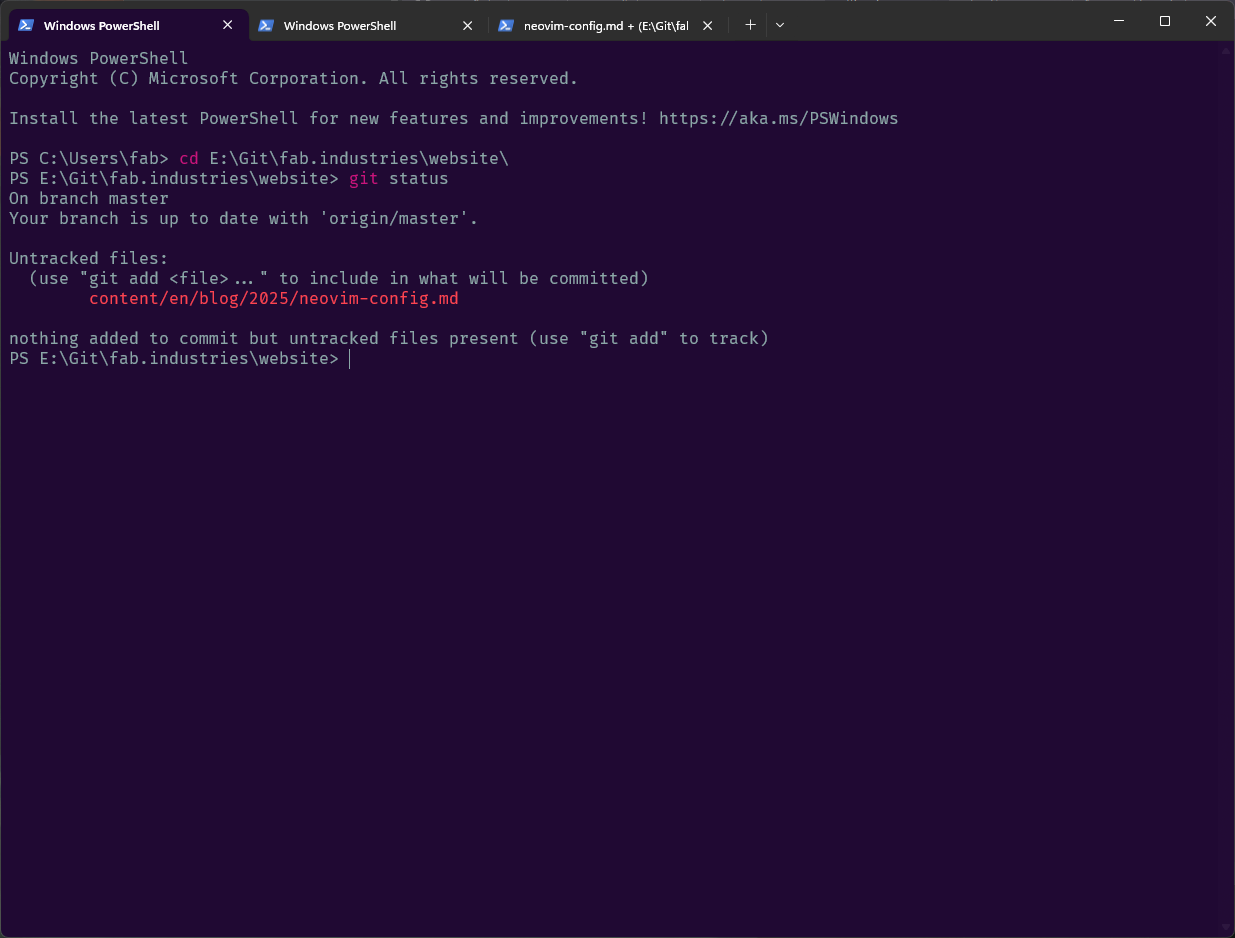Screen dimensions: 1235x938
Task: Click the 'cd E:\Git\fab.industries\website\' command
Action: [344, 159]
